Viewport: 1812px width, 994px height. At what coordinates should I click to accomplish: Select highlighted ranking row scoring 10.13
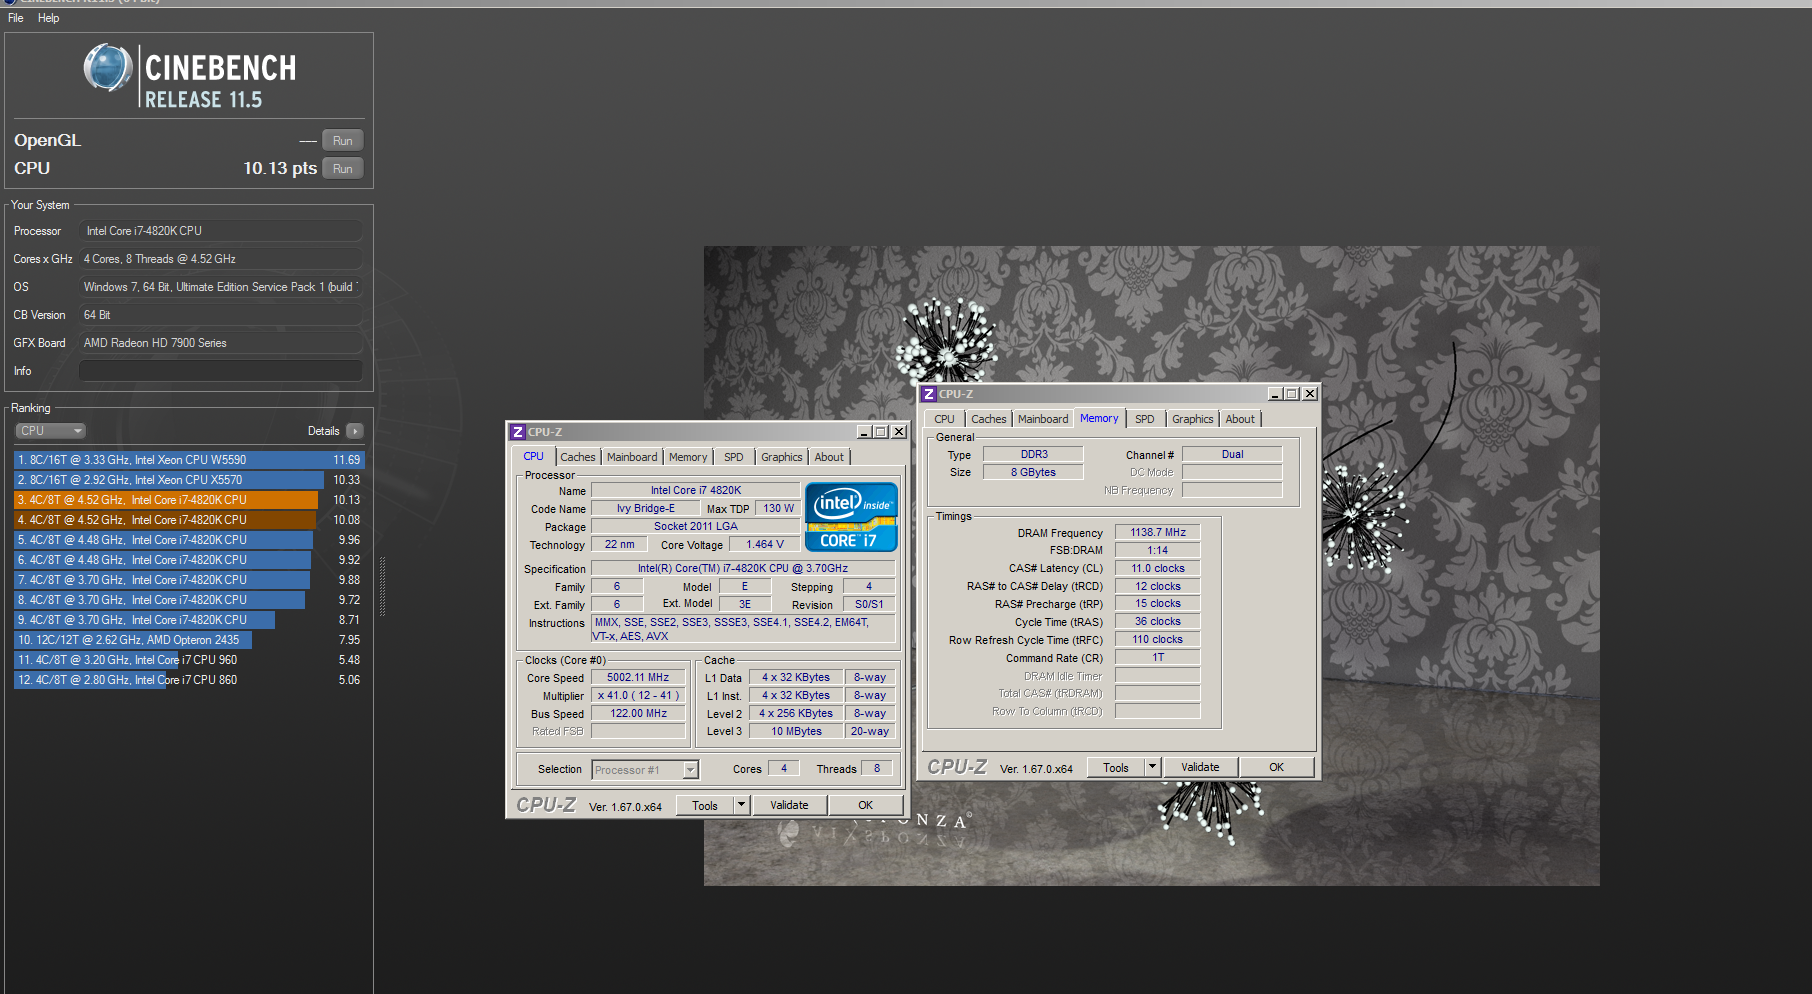pos(189,500)
